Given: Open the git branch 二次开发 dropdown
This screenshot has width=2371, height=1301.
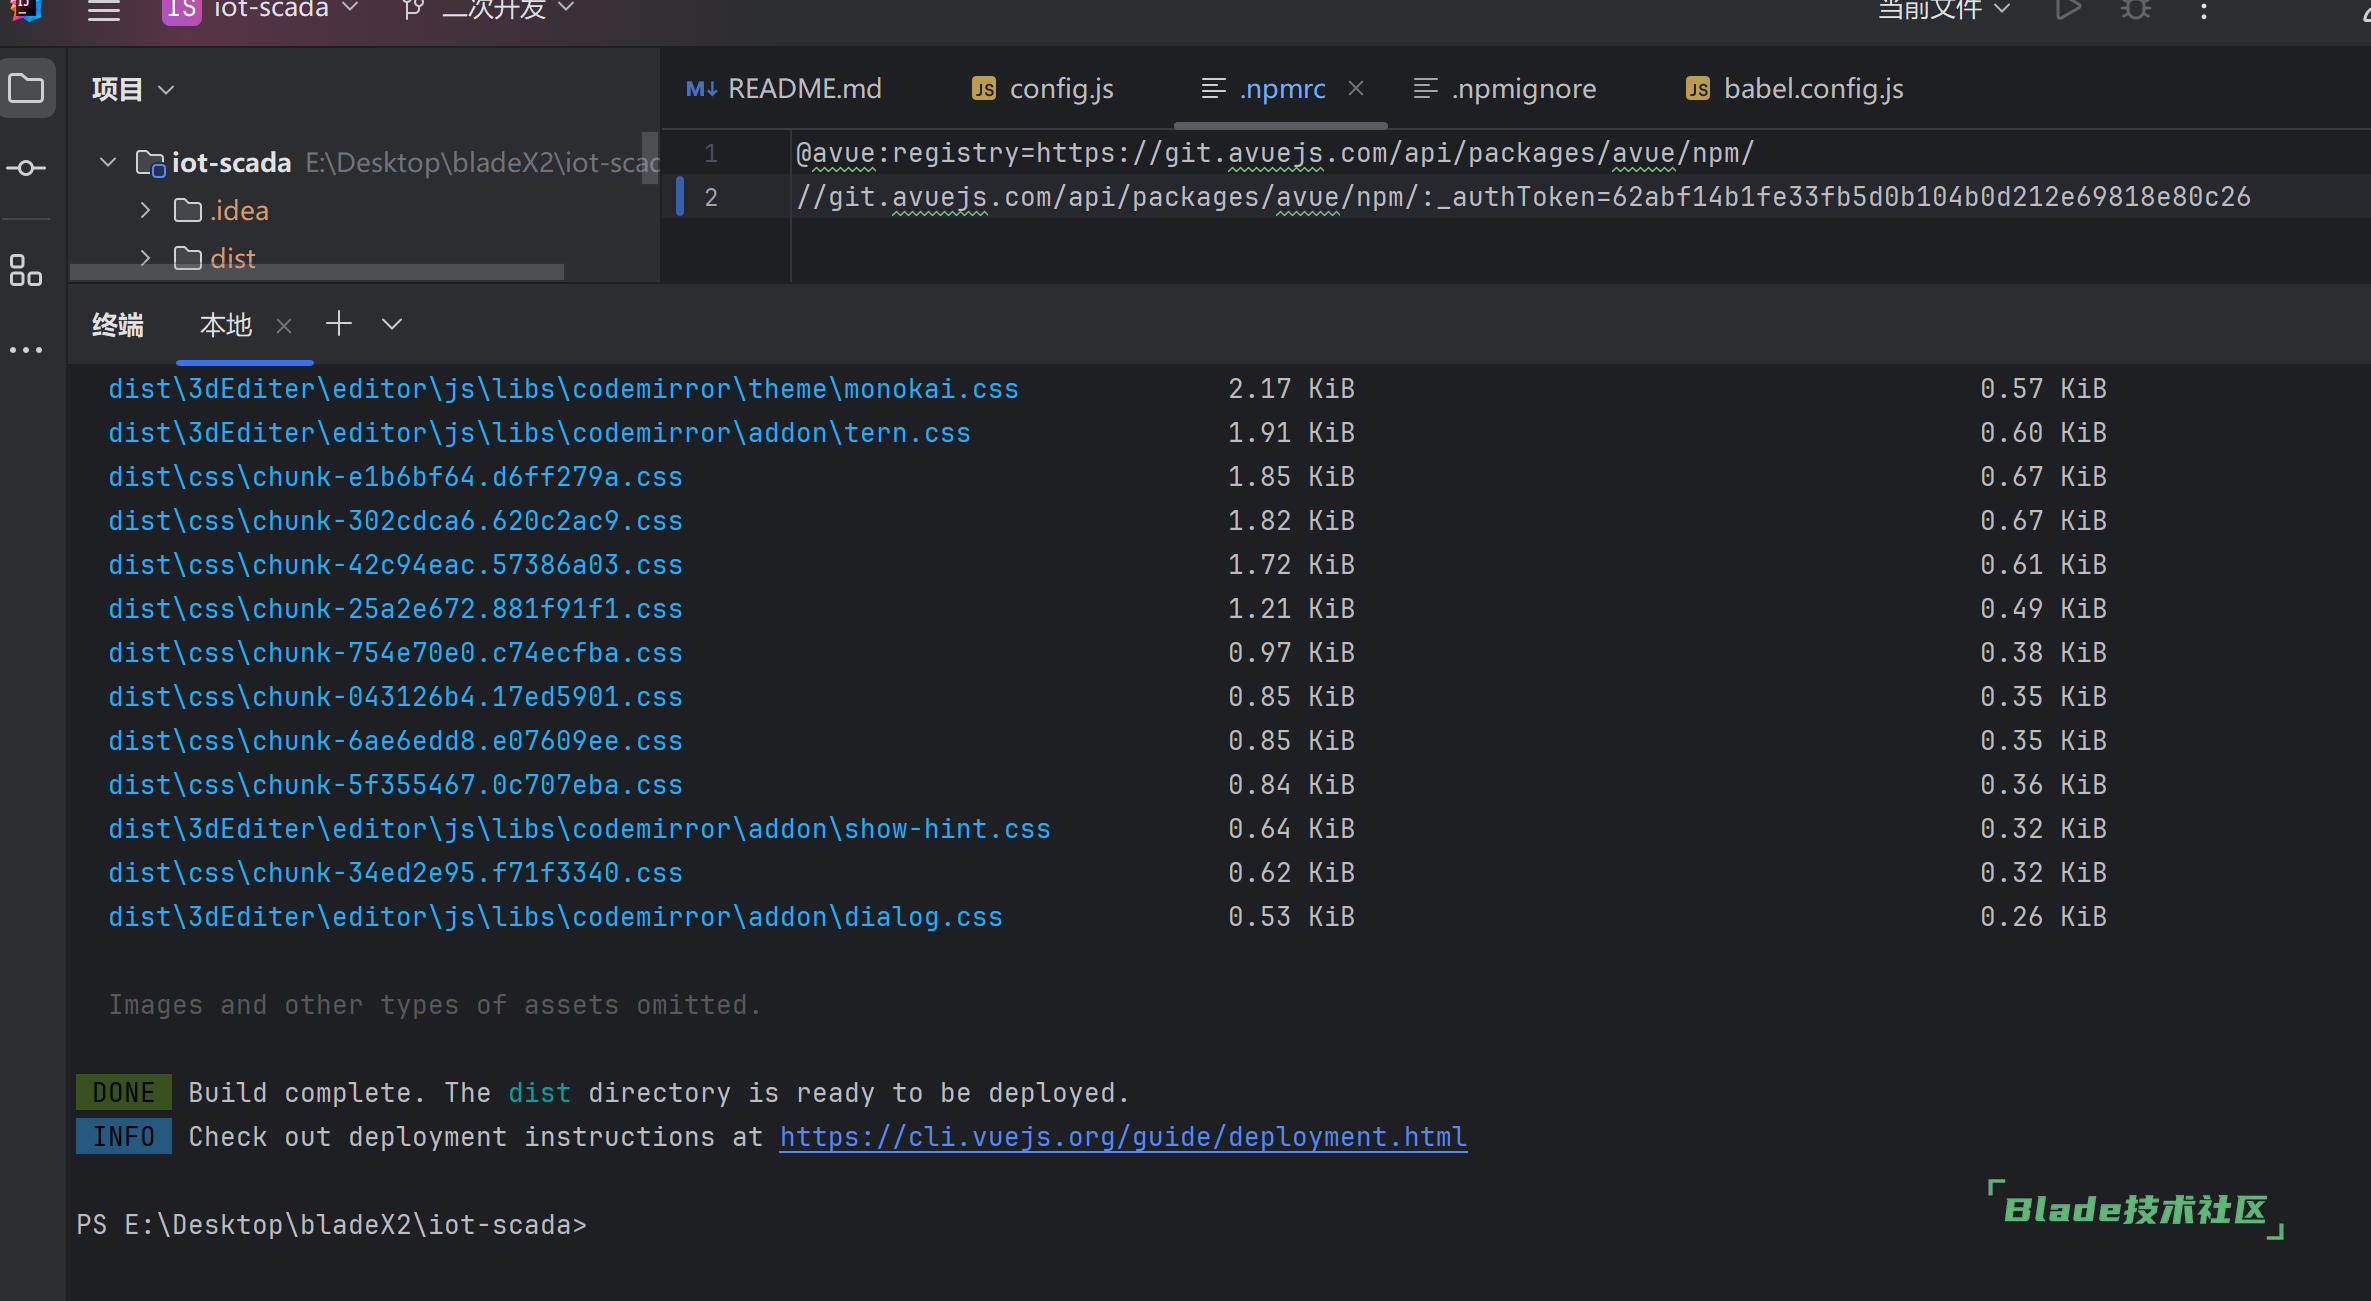Looking at the screenshot, I should pyautogui.click(x=488, y=10).
